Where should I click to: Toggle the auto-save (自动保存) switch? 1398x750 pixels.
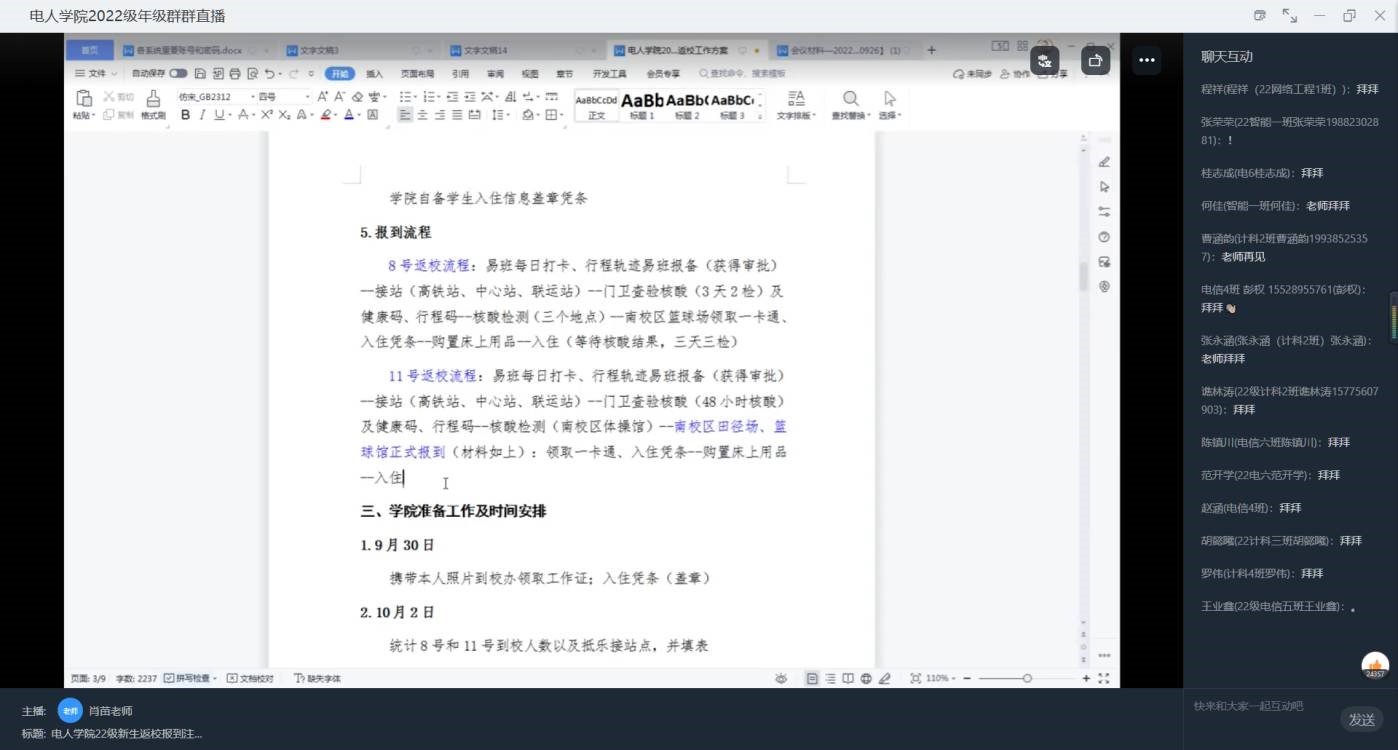[x=178, y=74]
